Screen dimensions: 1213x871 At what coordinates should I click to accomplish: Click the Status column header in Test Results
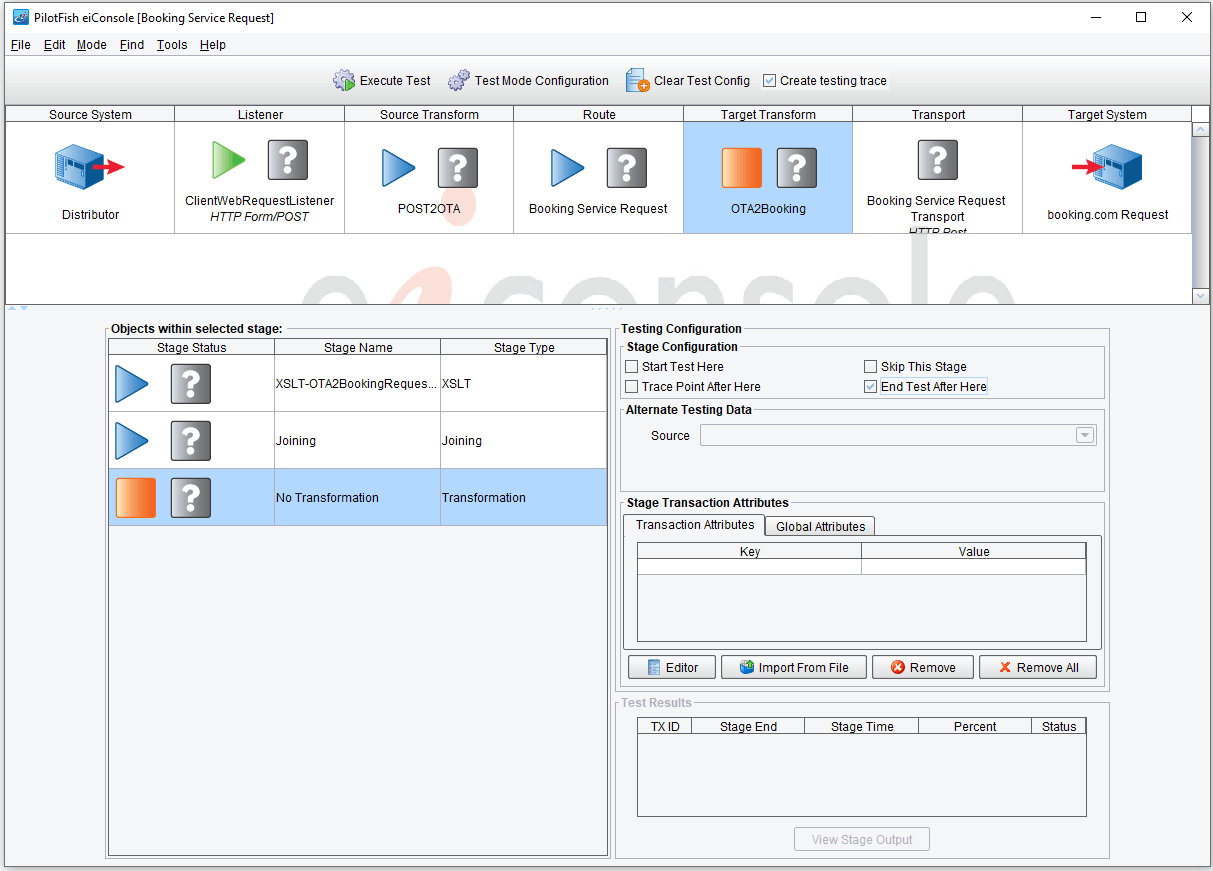point(1058,726)
